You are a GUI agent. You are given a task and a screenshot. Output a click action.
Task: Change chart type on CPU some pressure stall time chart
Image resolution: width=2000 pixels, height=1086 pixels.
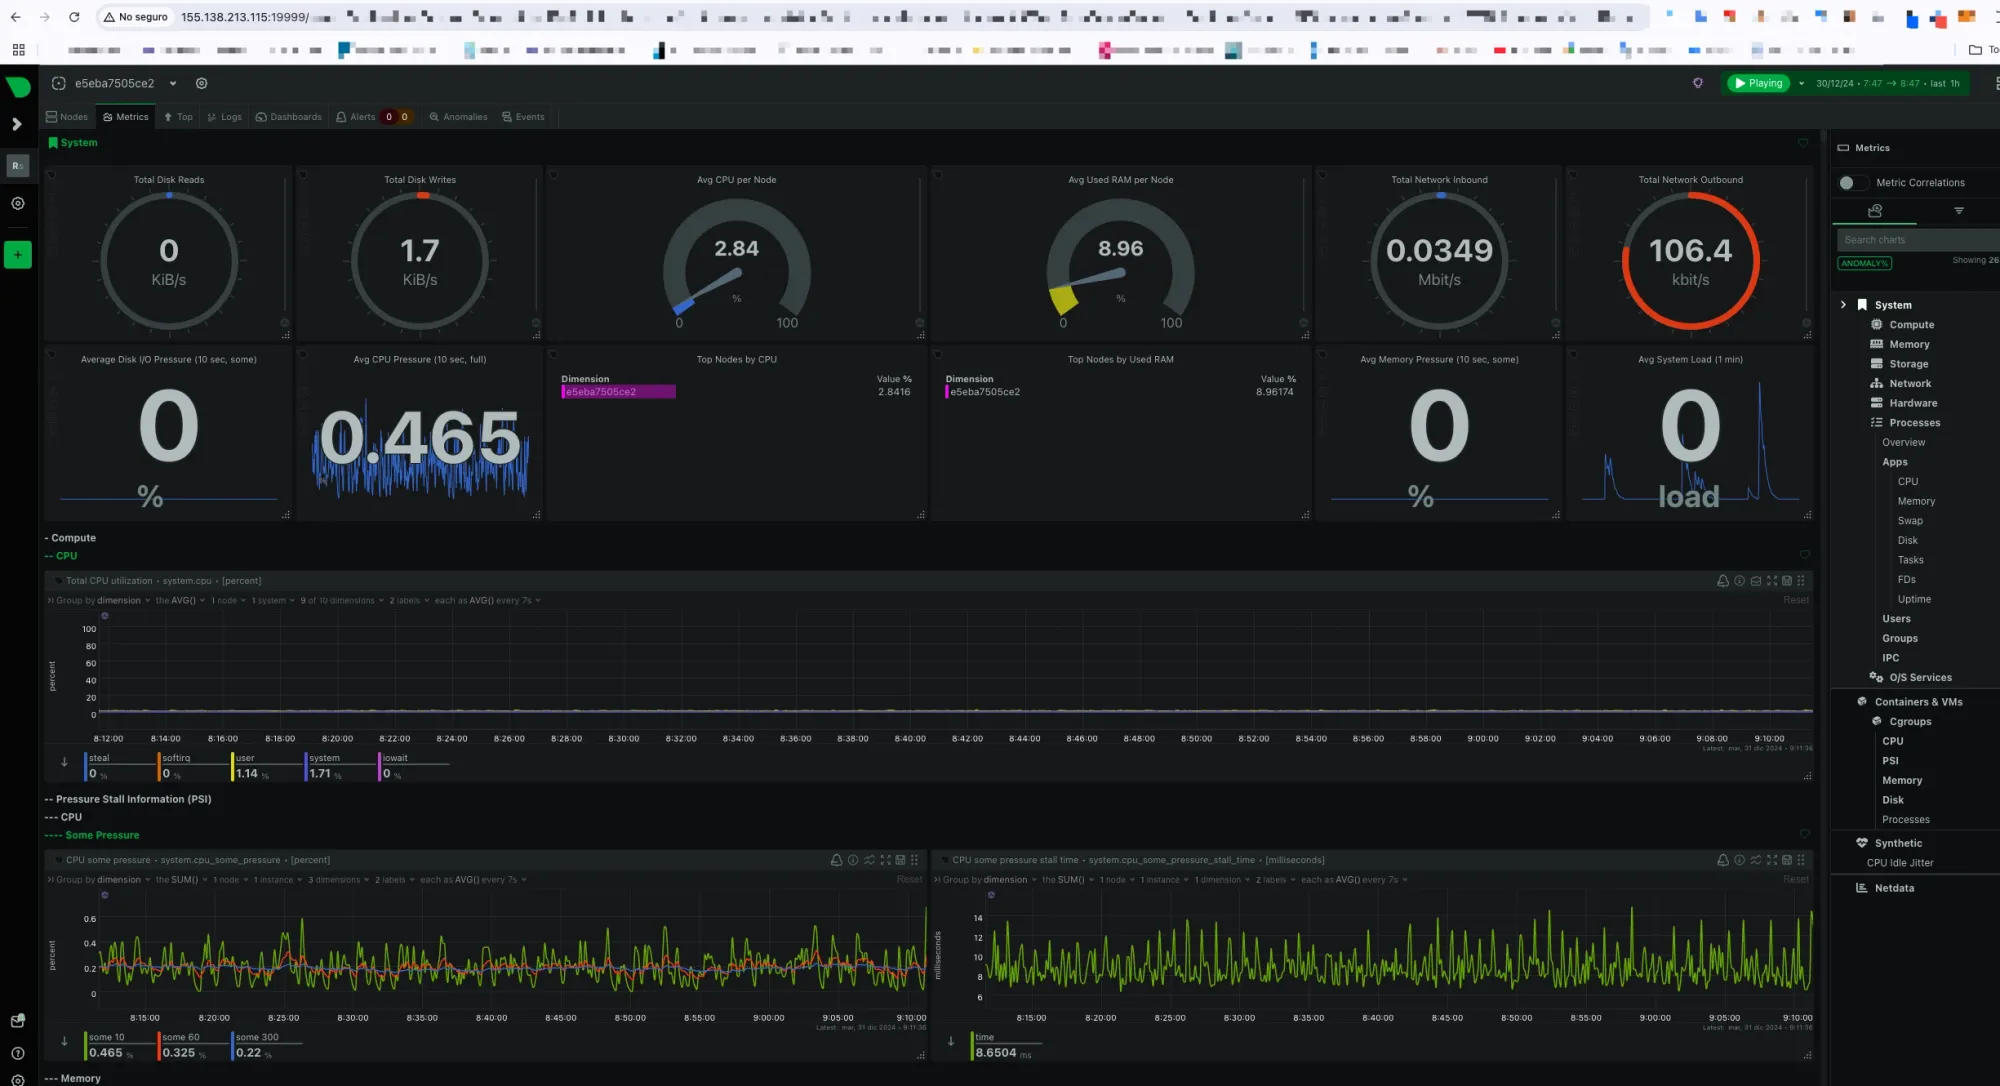click(1755, 860)
